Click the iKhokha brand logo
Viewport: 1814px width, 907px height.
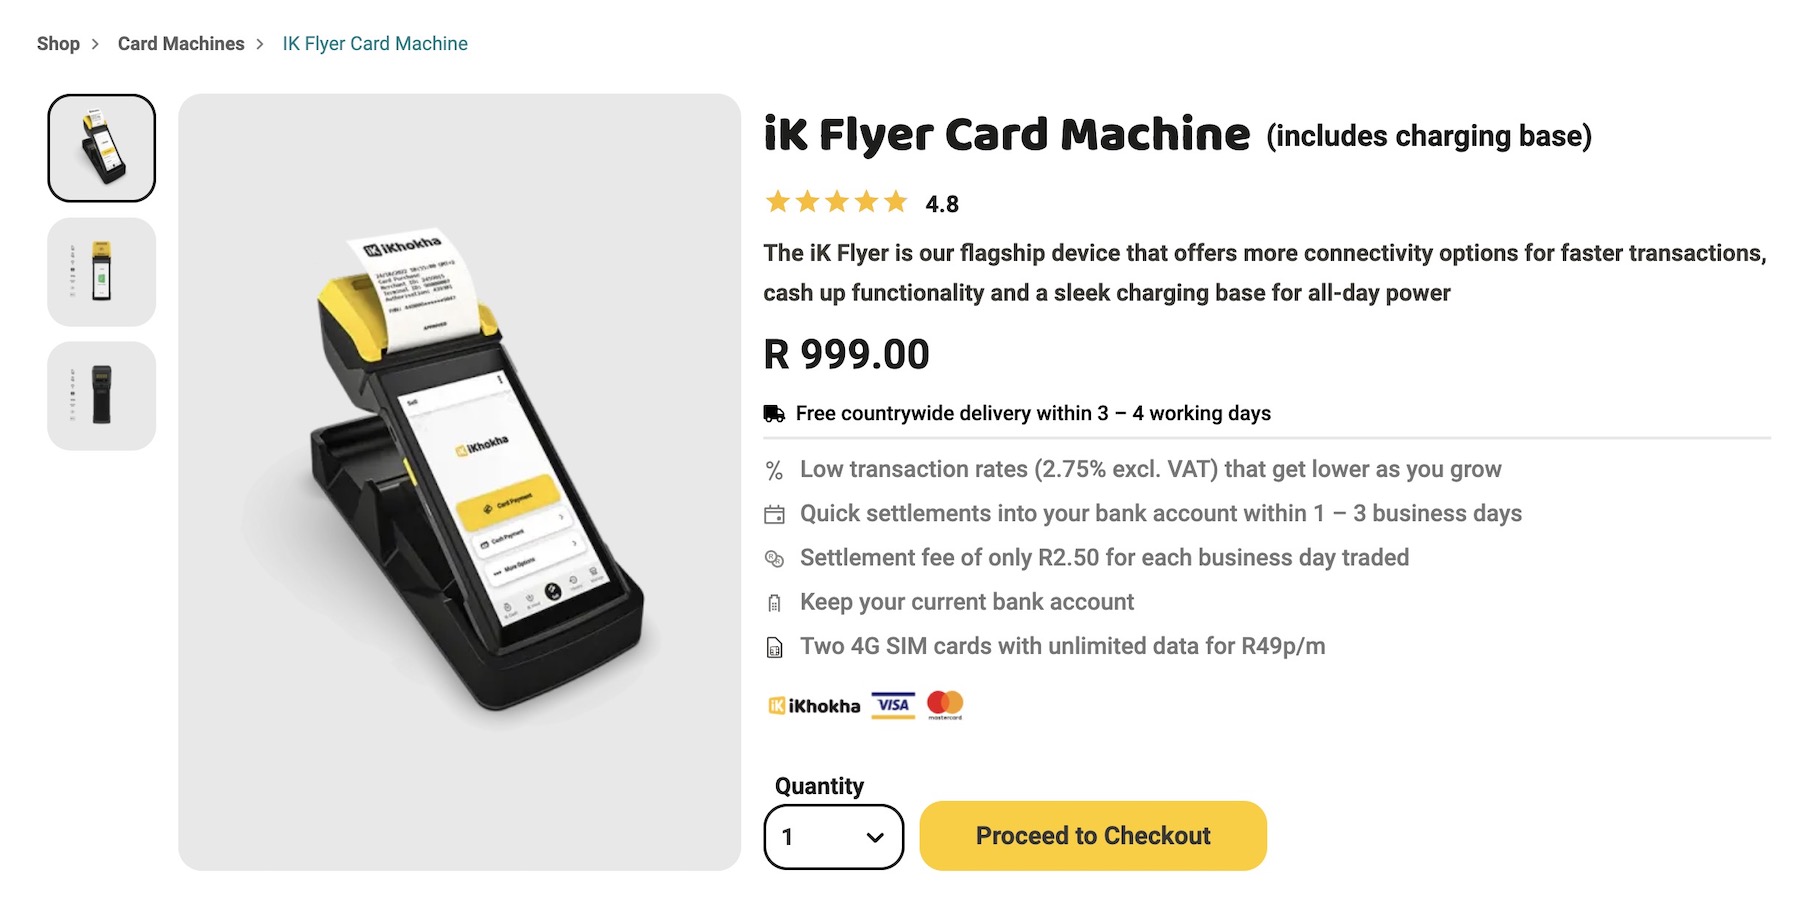click(x=814, y=706)
